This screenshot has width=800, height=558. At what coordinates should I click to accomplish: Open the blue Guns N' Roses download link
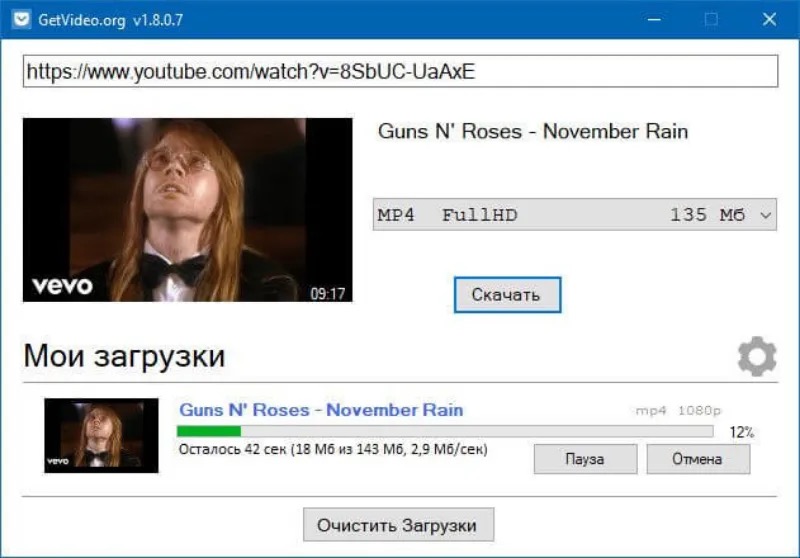click(x=321, y=410)
